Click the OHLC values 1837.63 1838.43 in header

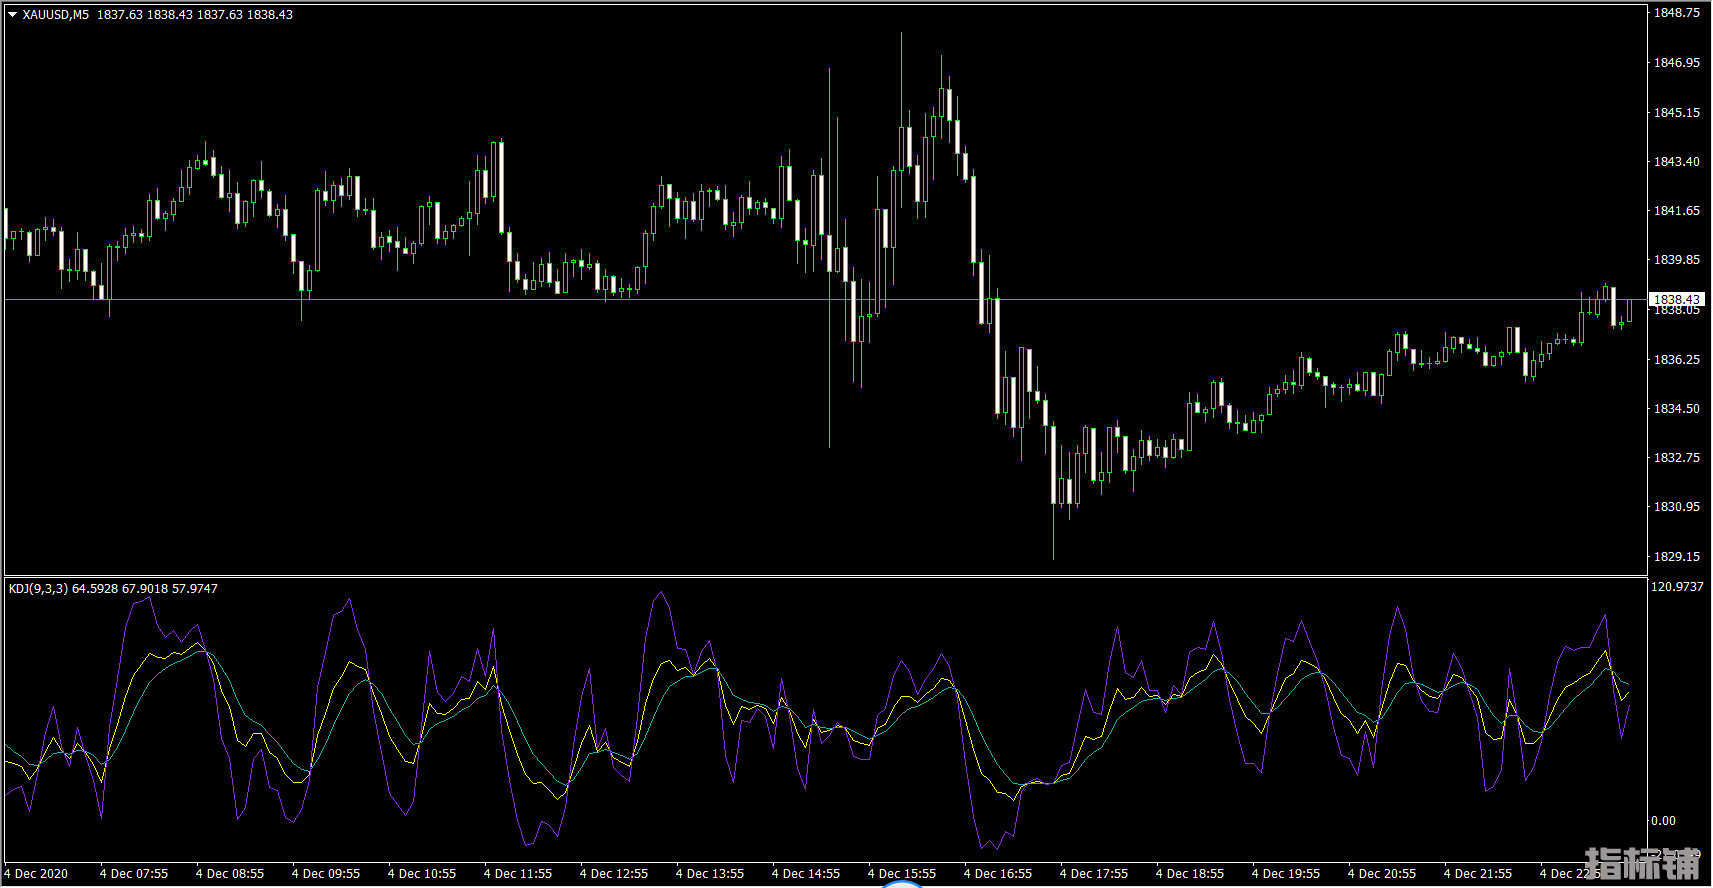pyautogui.click(x=195, y=15)
